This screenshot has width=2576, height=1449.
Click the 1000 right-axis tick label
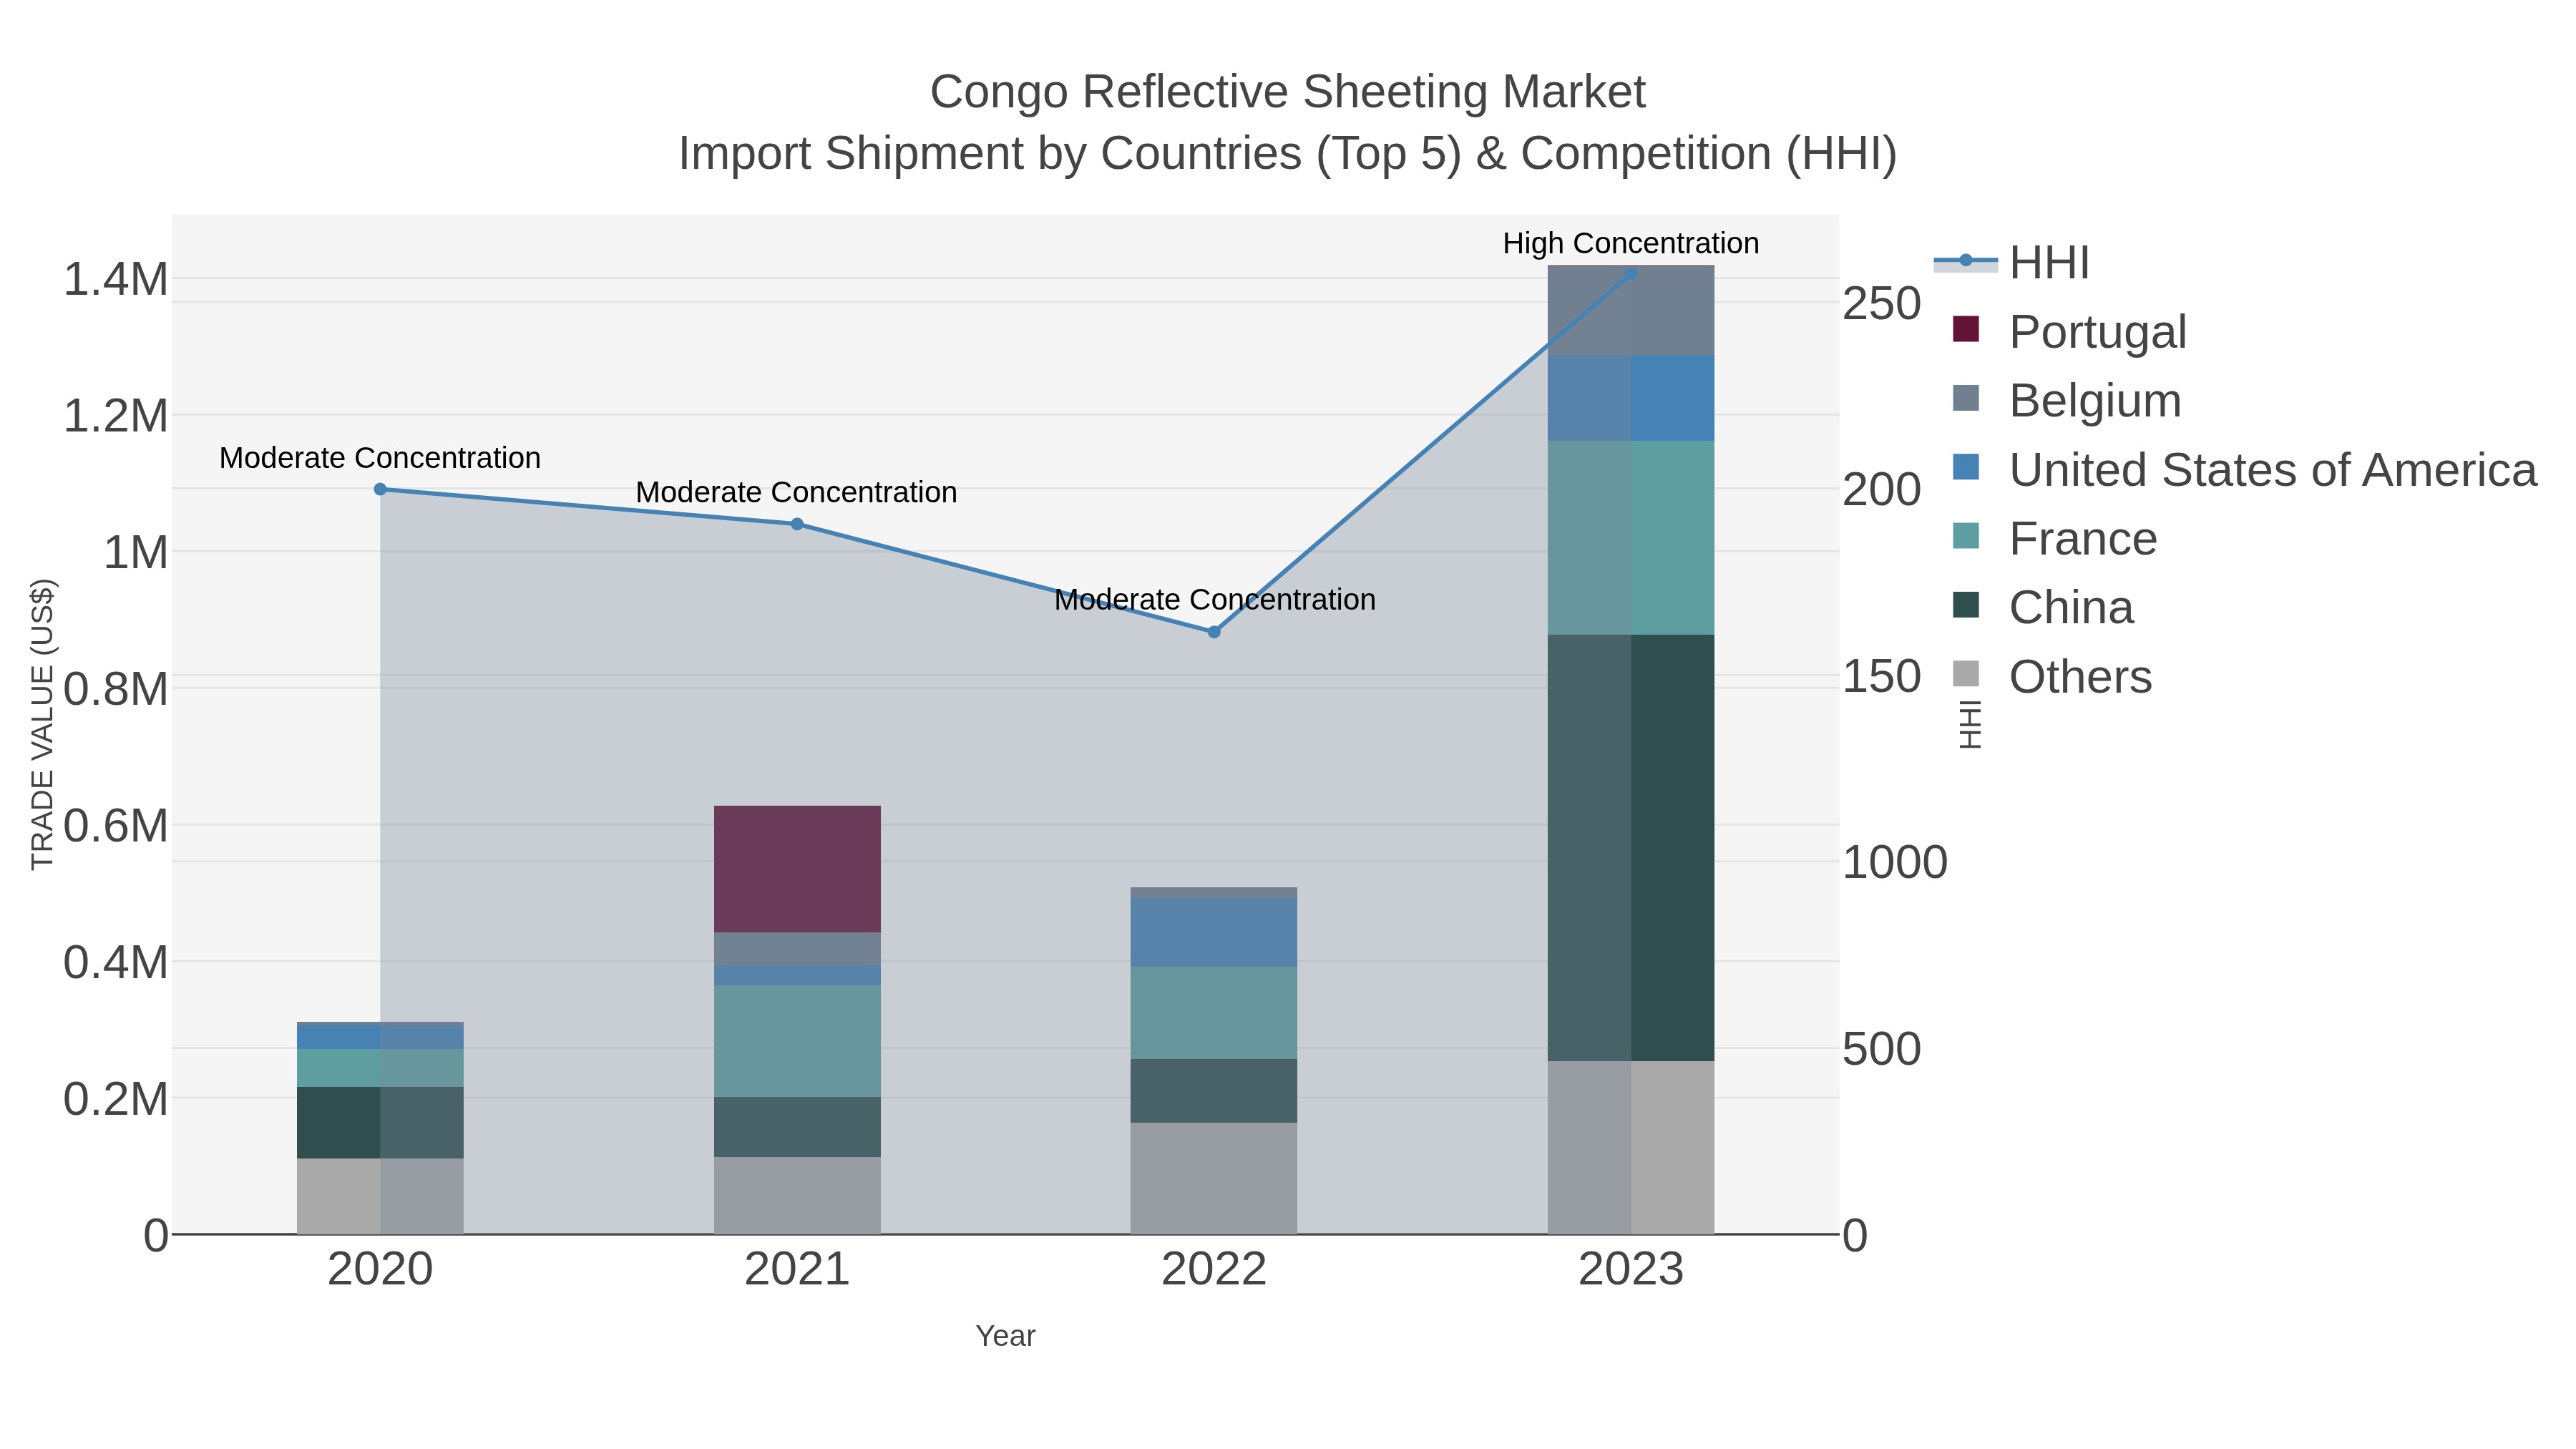click(1894, 862)
